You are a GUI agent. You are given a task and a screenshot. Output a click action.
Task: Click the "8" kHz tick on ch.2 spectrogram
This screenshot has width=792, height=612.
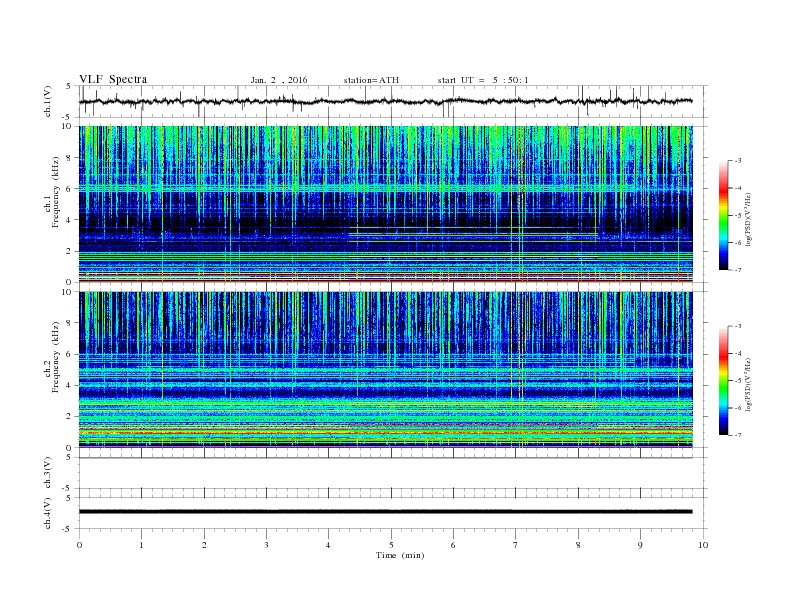69,323
